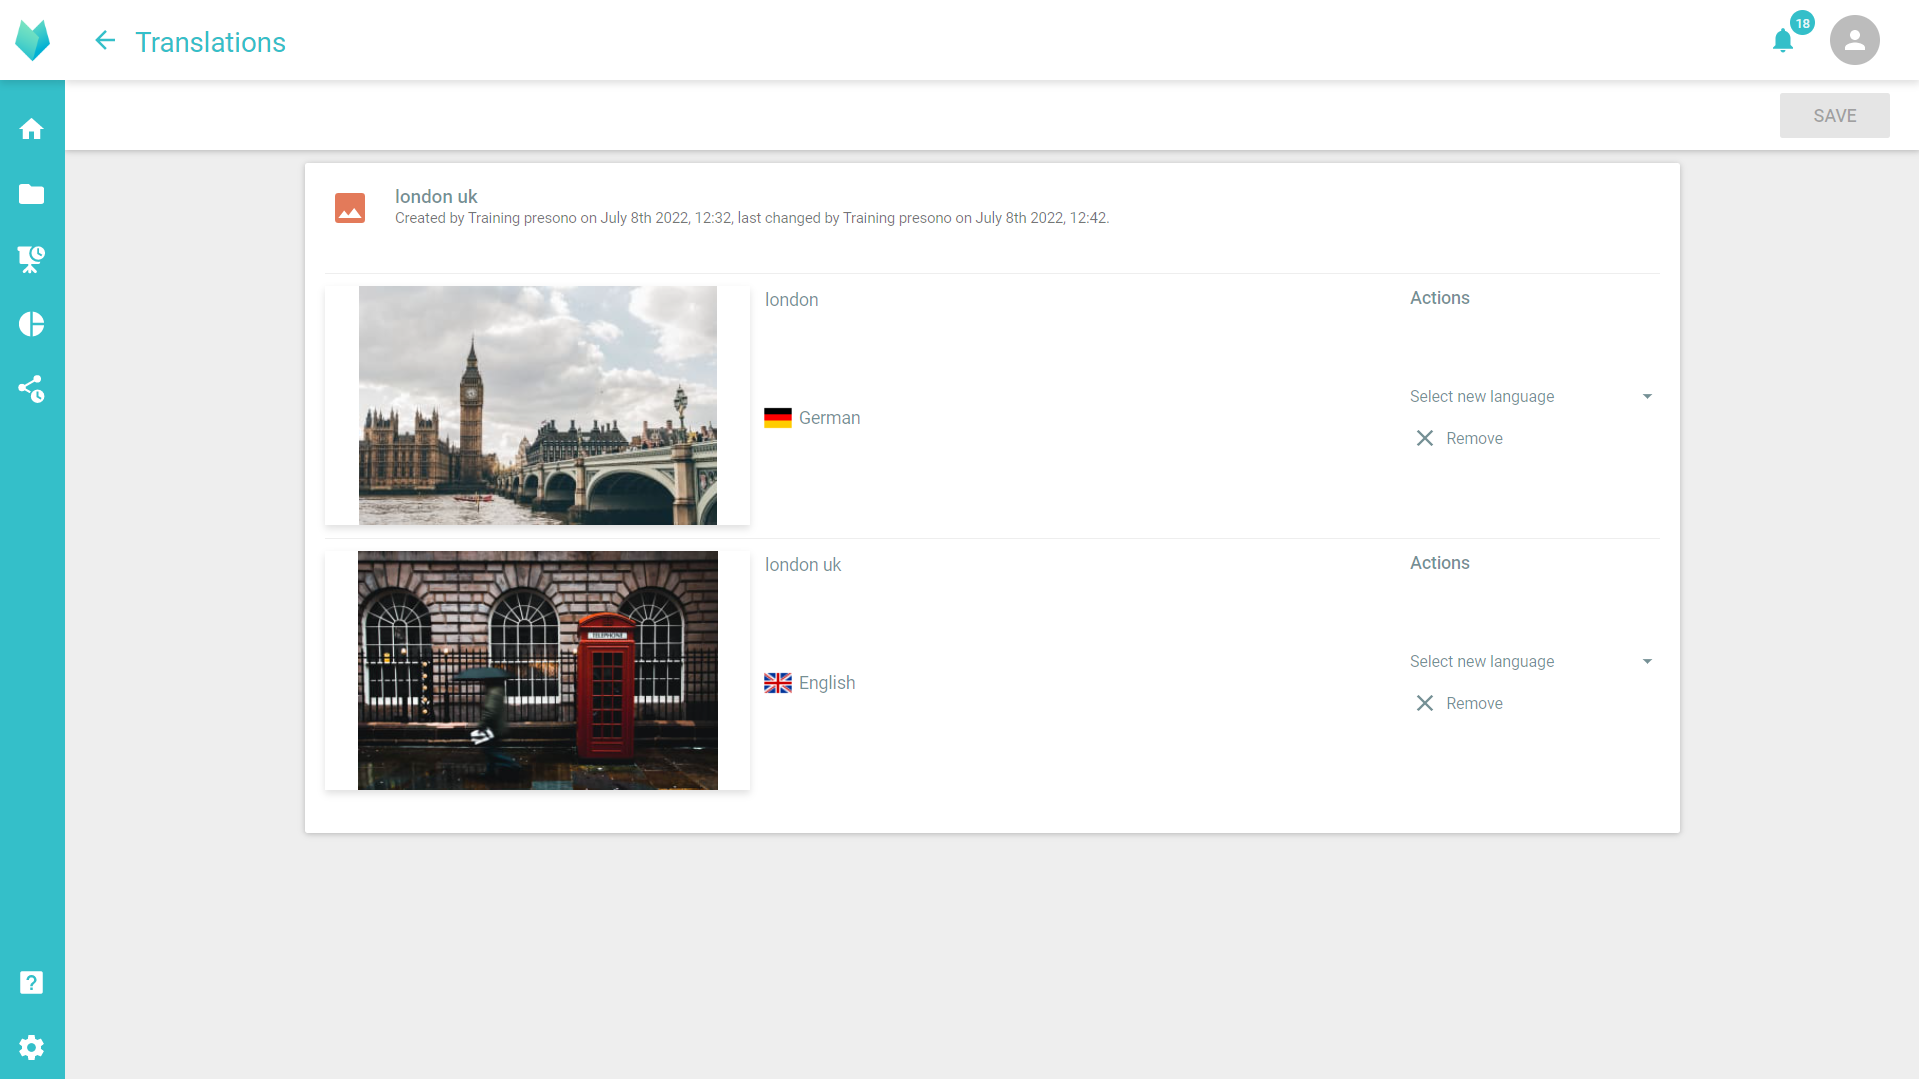Open the presentations sidebar icon

[x=32, y=259]
